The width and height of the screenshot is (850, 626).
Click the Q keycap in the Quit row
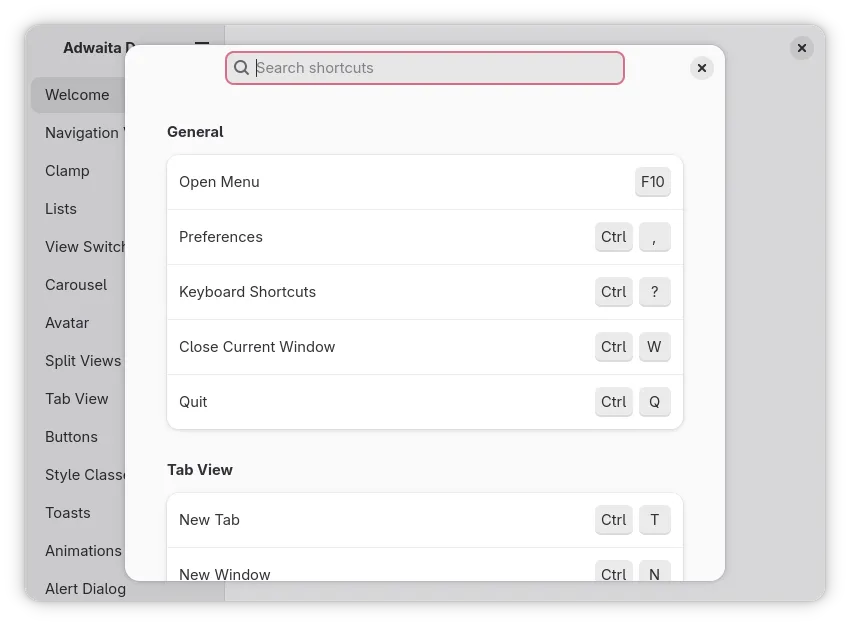[x=654, y=402]
